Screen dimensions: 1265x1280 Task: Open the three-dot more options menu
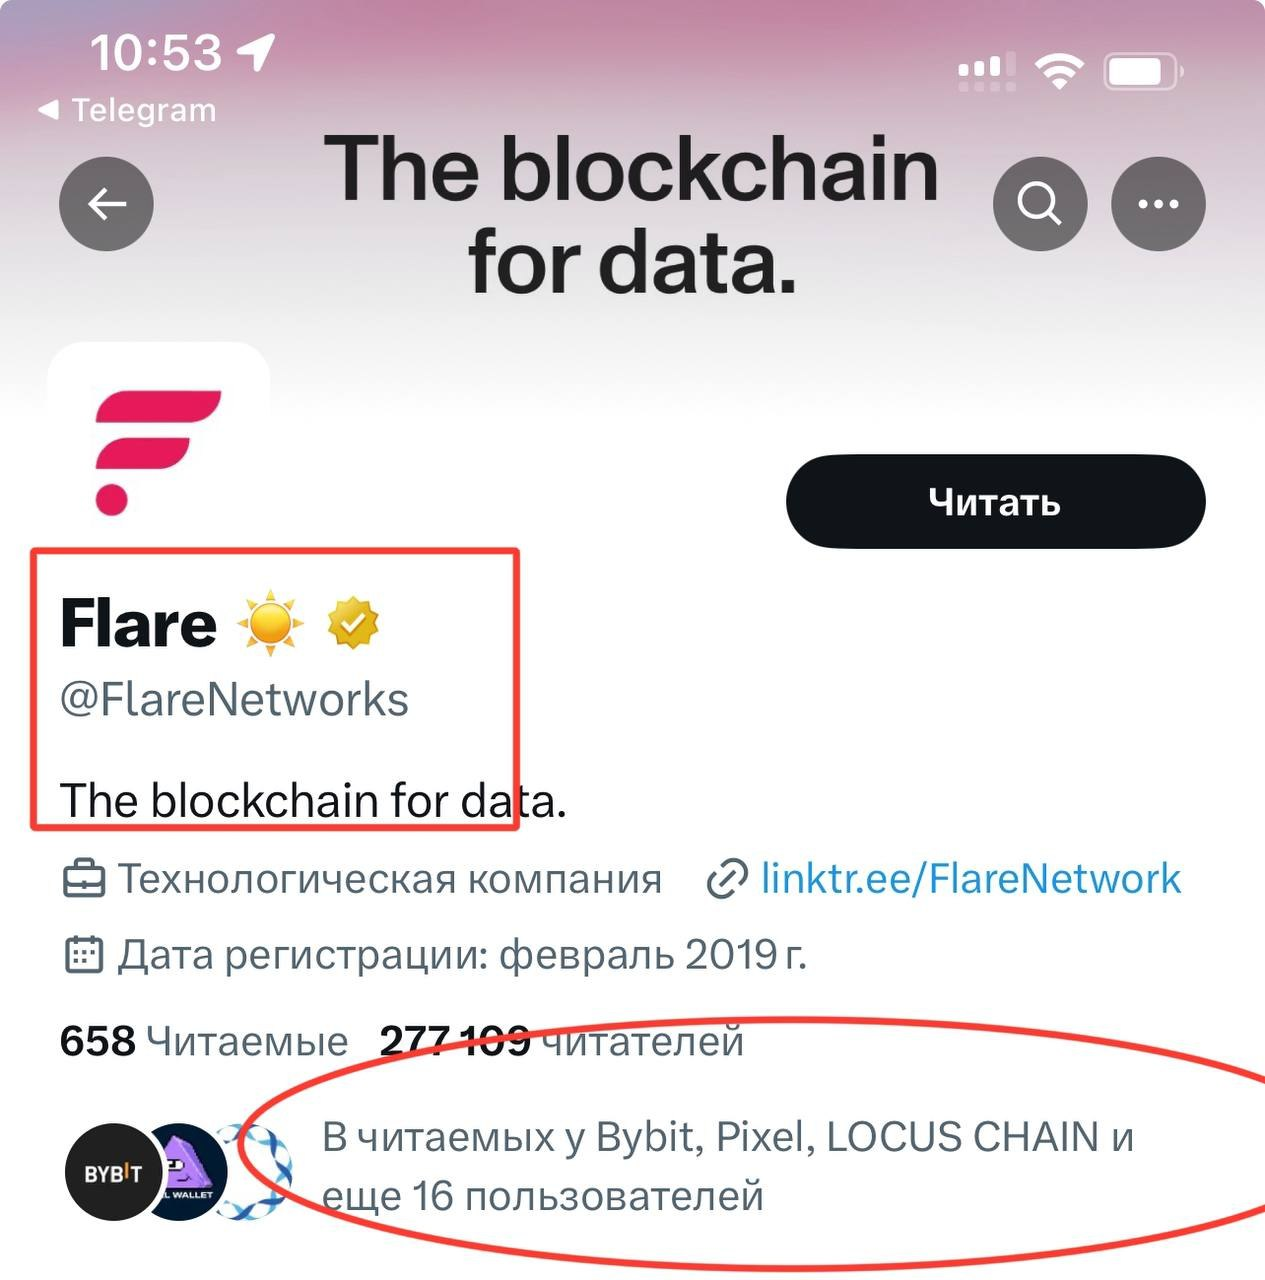click(x=1158, y=204)
